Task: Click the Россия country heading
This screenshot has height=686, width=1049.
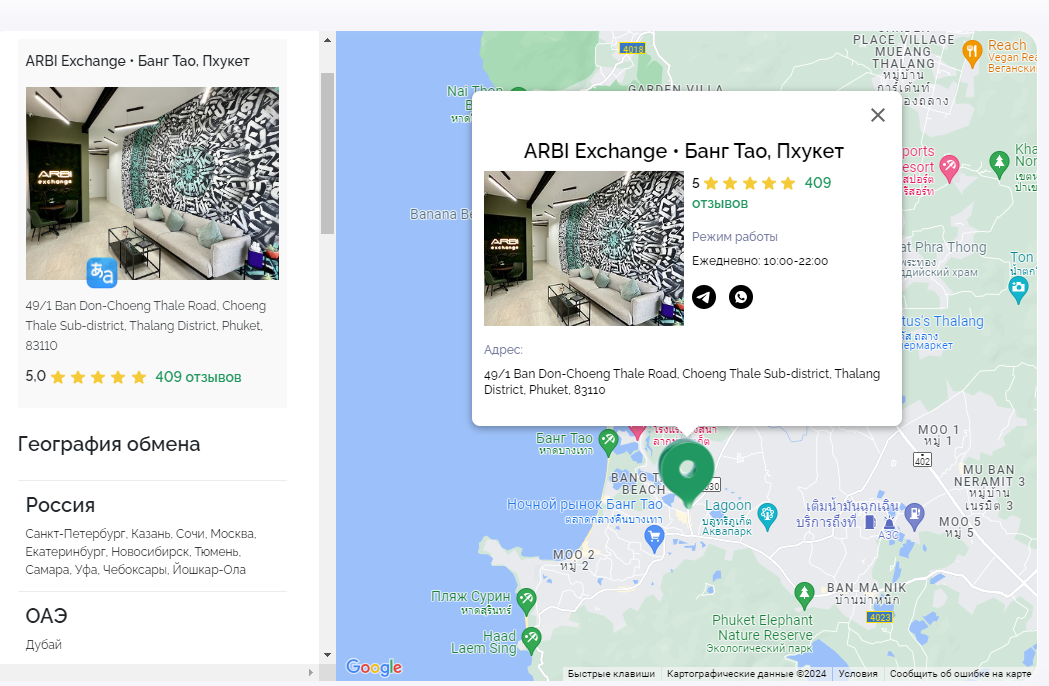Action: click(x=60, y=505)
